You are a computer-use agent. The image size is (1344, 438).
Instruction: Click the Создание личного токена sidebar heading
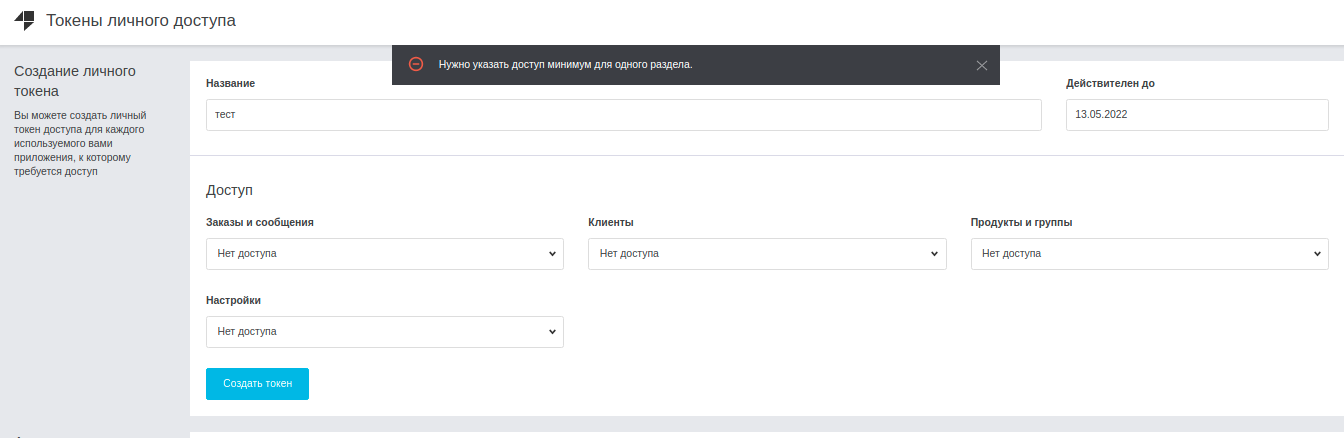point(75,81)
